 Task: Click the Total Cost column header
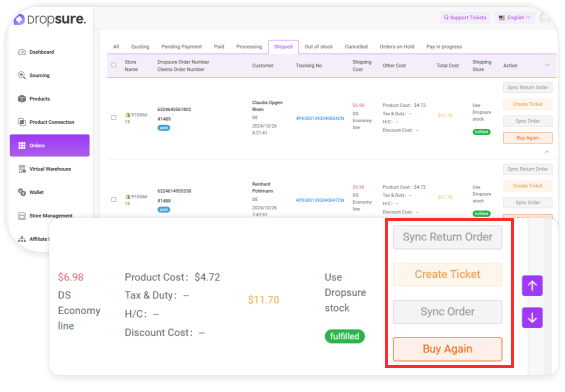point(448,65)
